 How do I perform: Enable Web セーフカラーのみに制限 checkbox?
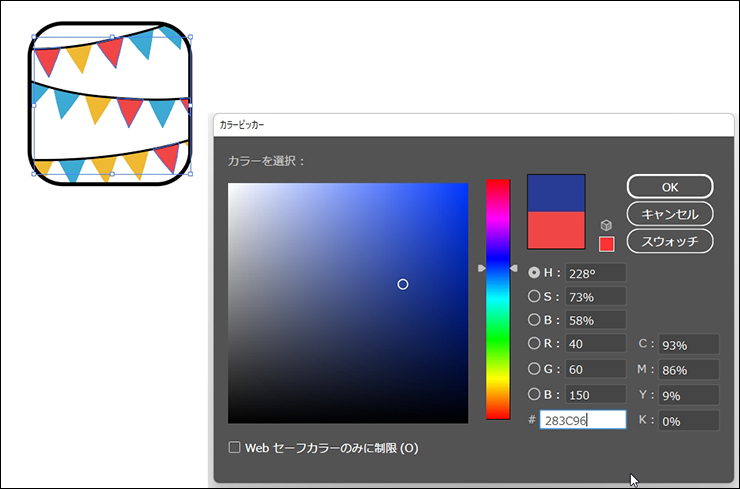pyautogui.click(x=235, y=448)
